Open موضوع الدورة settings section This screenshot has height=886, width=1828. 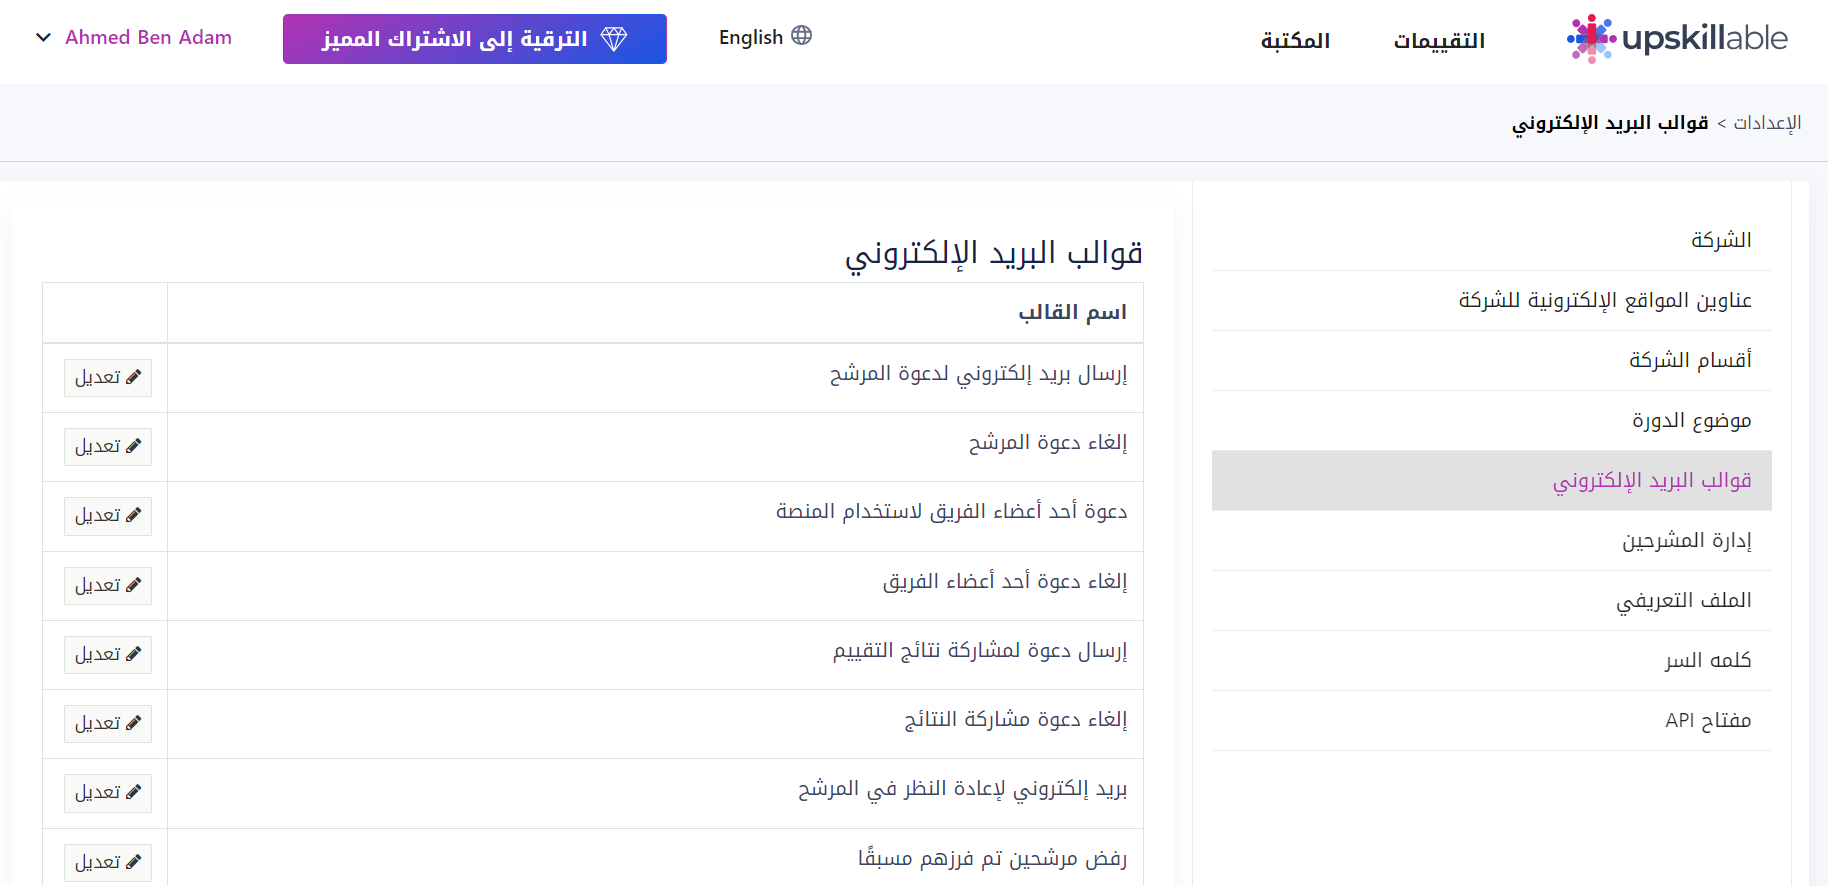click(1492, 420)
